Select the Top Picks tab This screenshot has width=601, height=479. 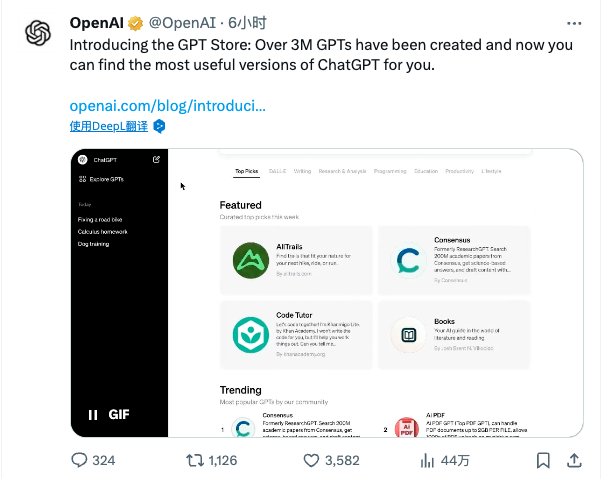[246, 171]
